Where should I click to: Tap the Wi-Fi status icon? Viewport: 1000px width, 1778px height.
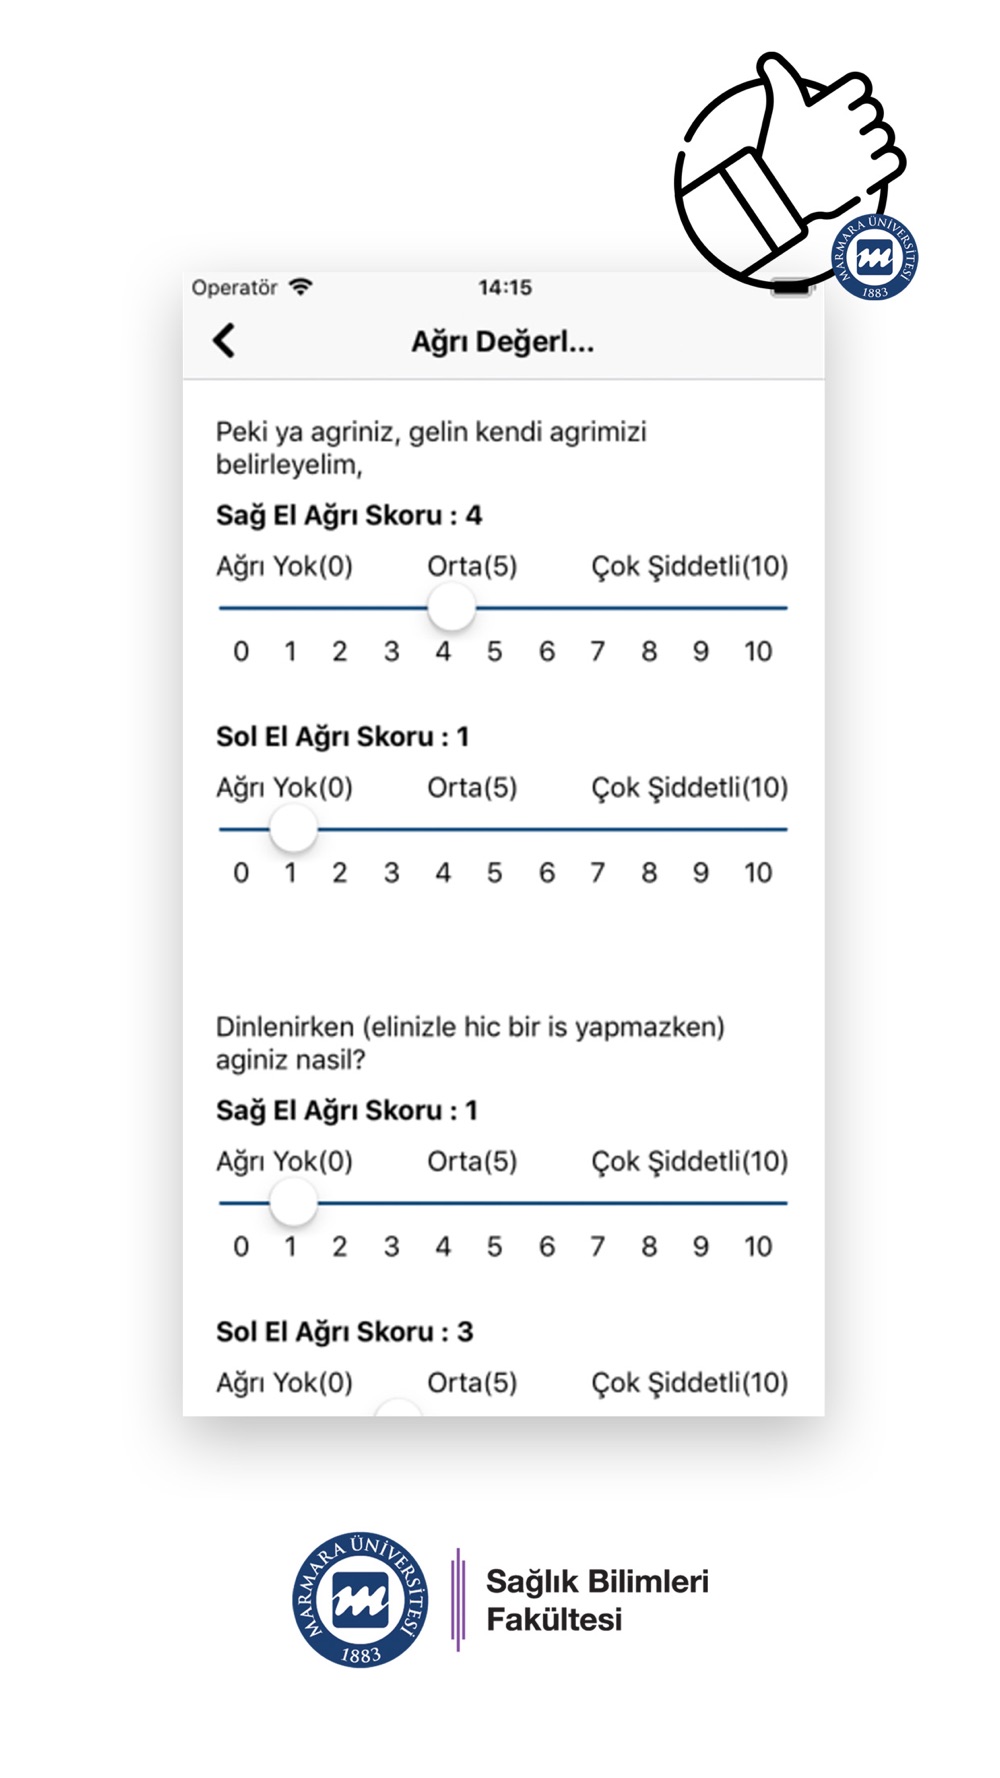coord(300,287)
